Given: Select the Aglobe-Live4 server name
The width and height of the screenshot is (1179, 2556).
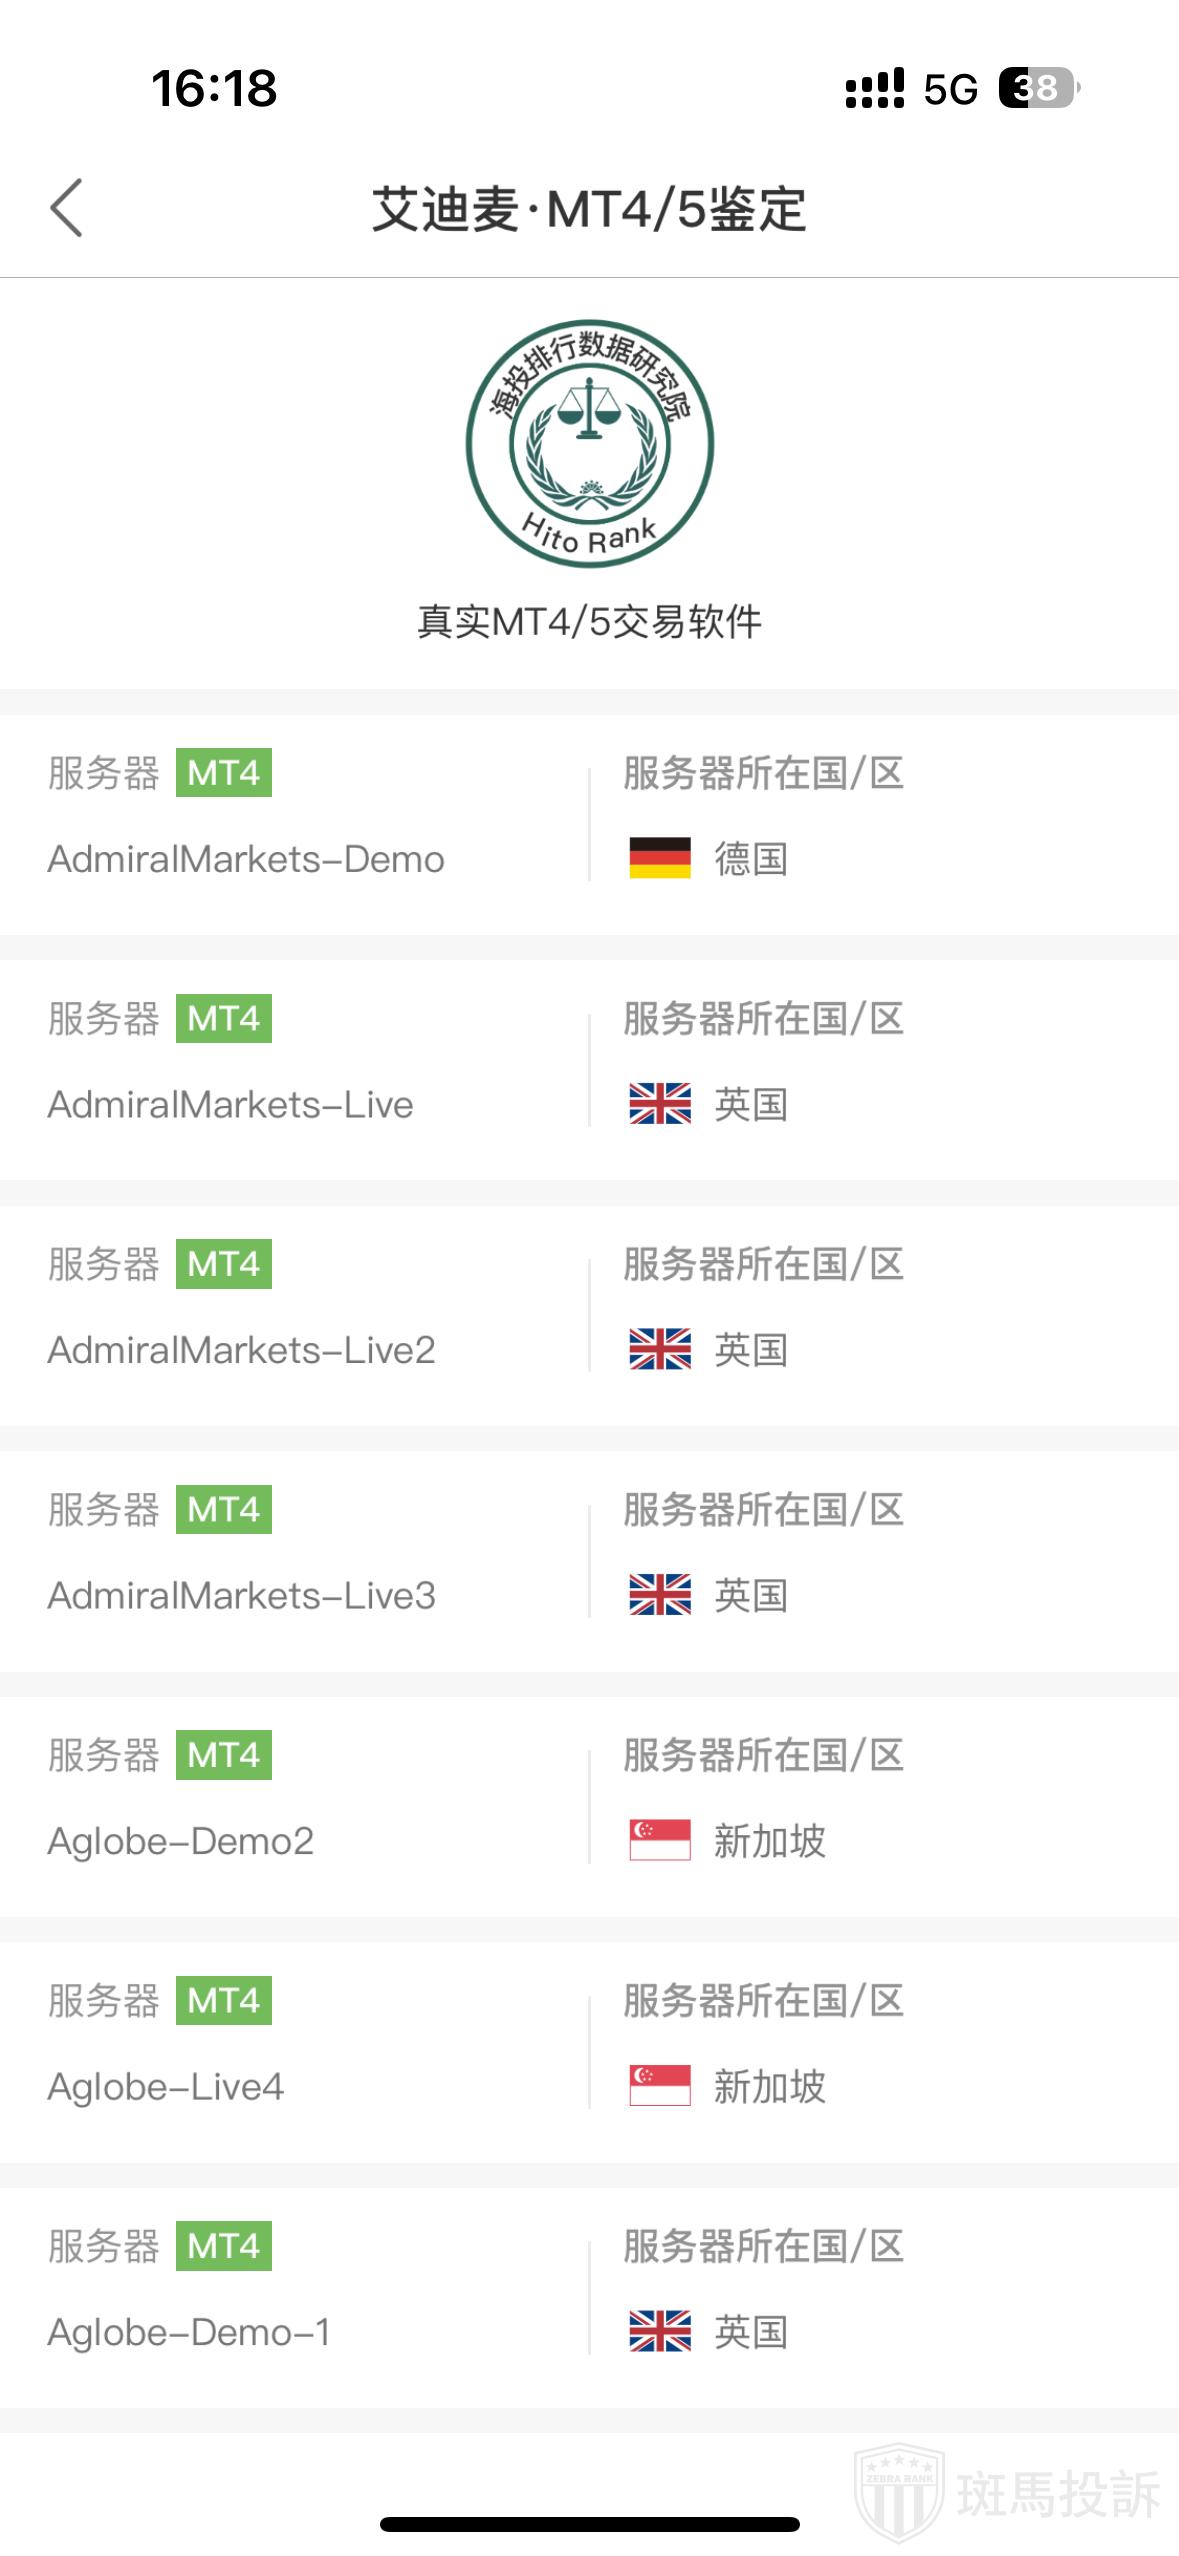Looking at the screenshot, I should point(166,2087).
